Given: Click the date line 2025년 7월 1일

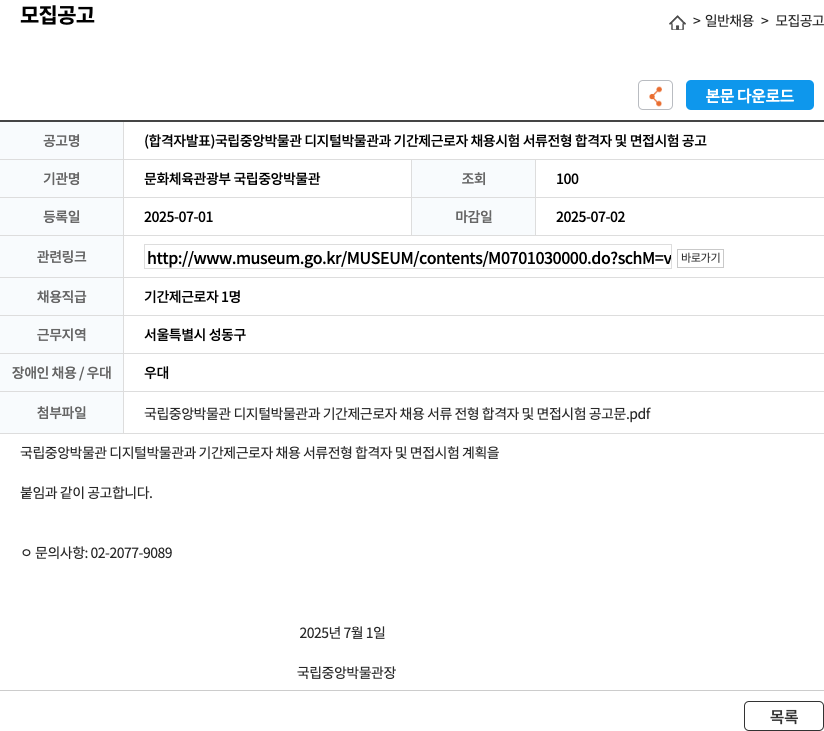Looking at the screenshot, I should (342, 633).
